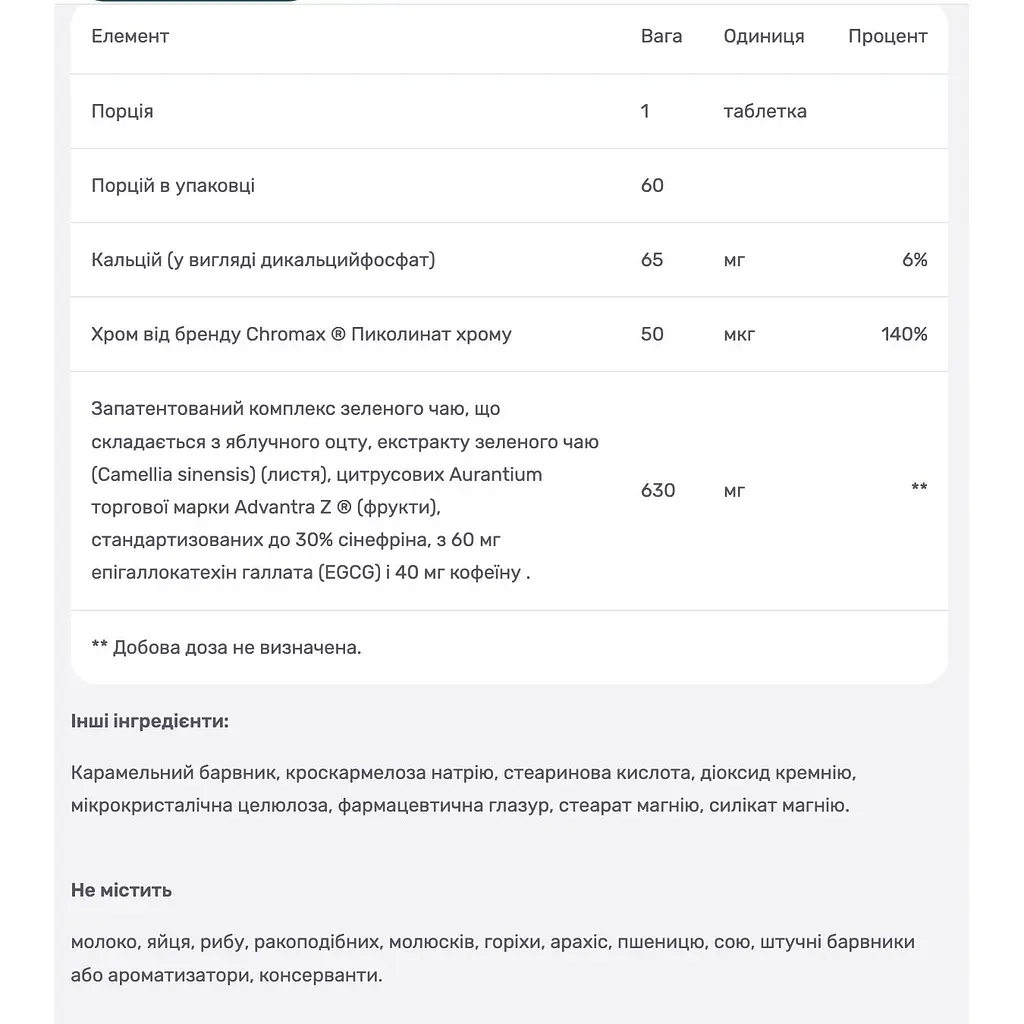The width and height of the screenshot is (1024, 1024).
Task: Click the Добова доза не визначена footnote
Action: (x=226, y=647)
